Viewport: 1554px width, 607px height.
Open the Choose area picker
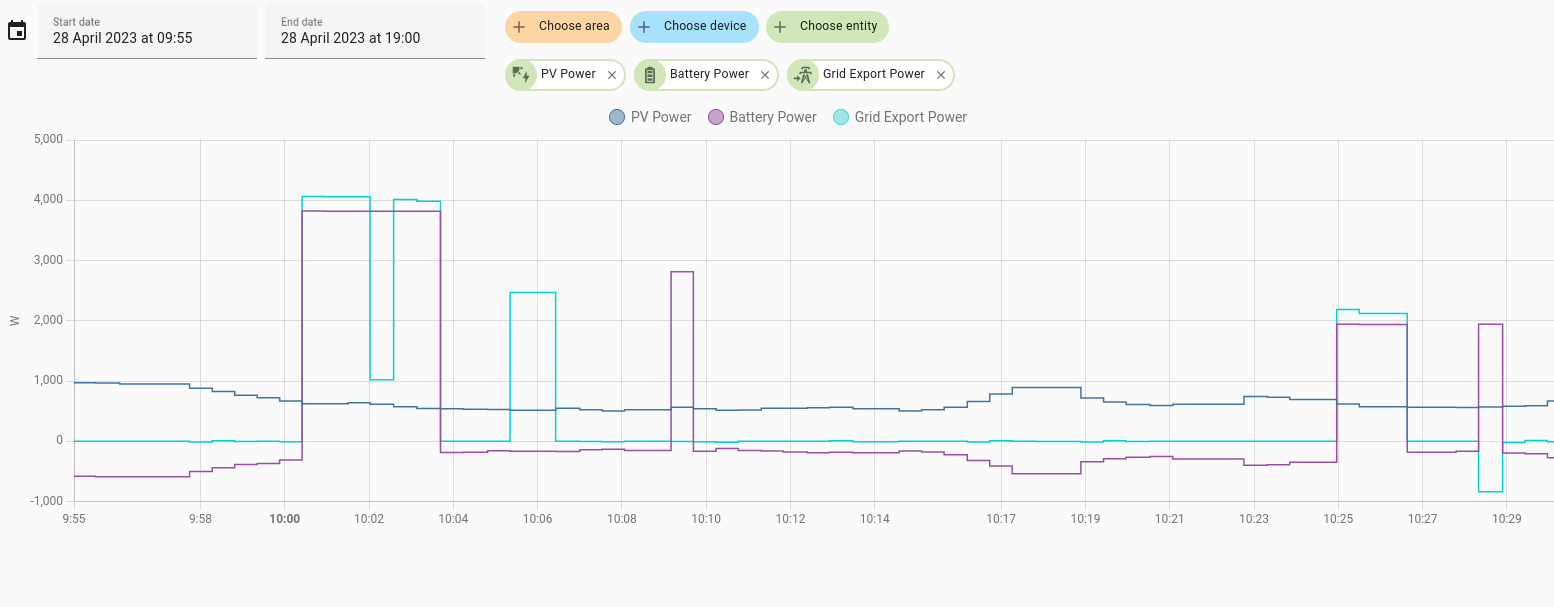(563, 27)
